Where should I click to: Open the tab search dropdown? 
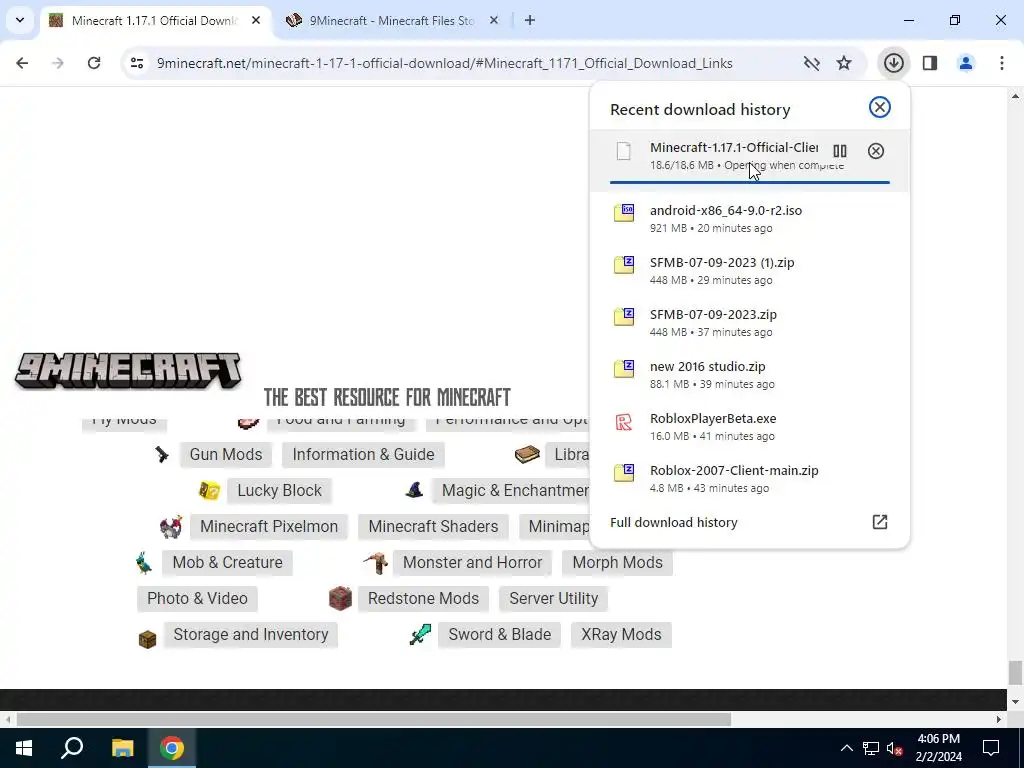click(x=20, y=20)
